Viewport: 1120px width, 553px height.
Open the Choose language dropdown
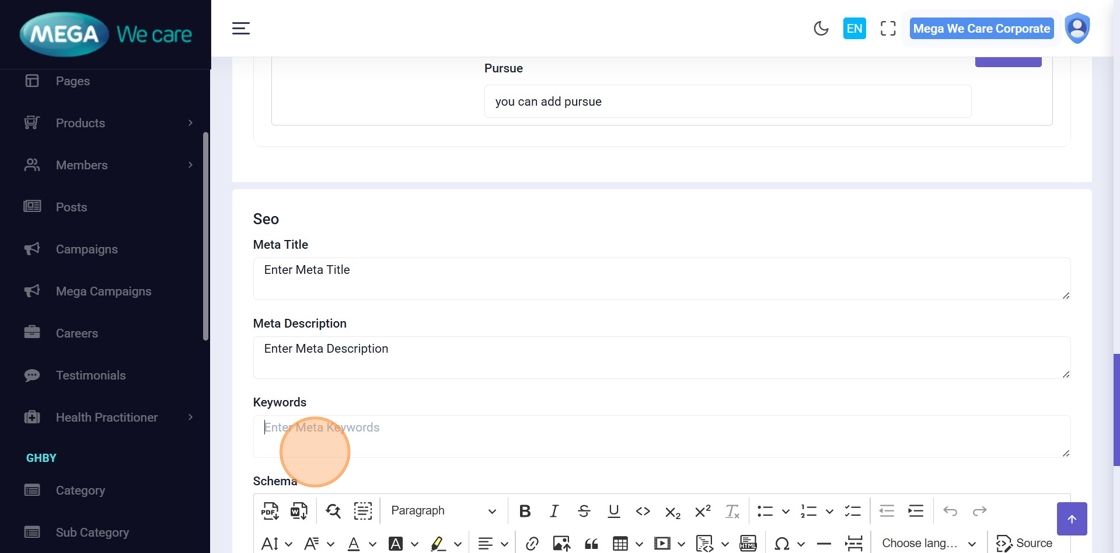(928, 543)
